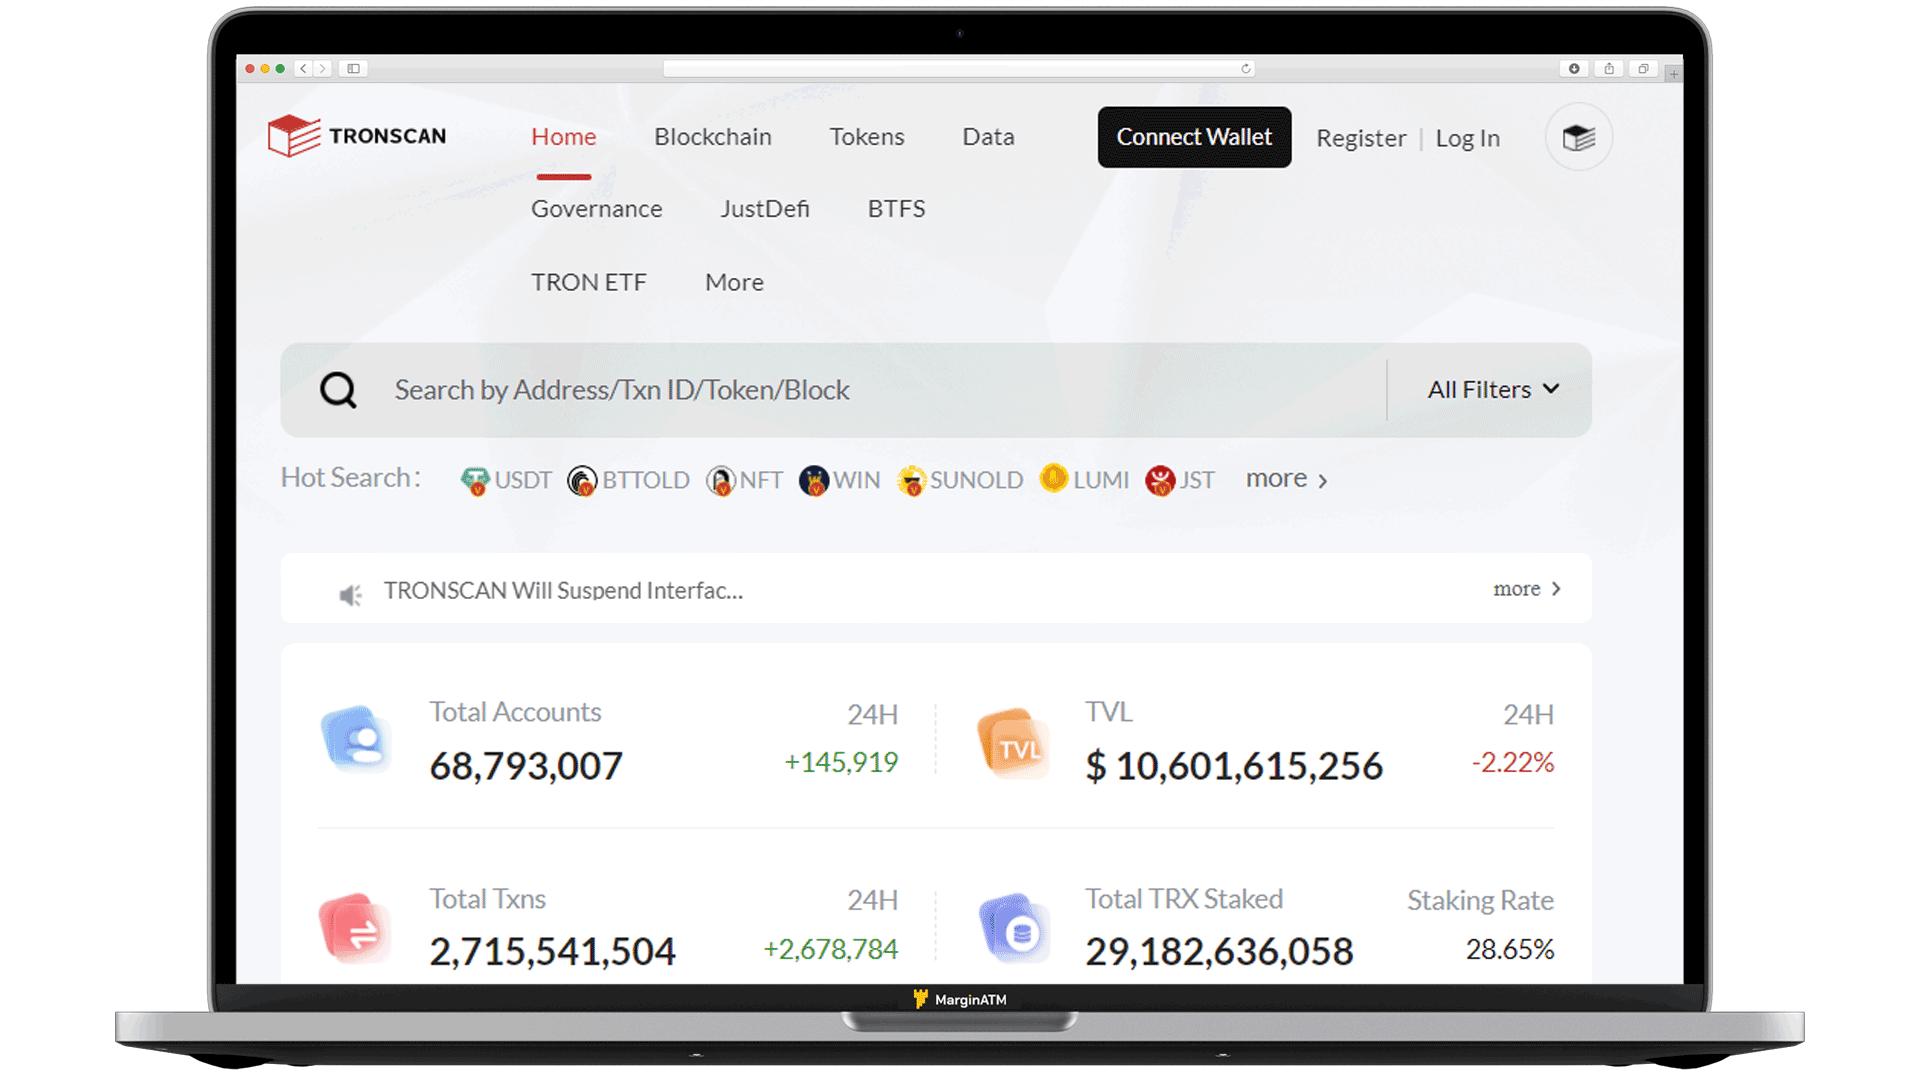
Task: Expand more hot search tokens
Action: coord(1286,479)
